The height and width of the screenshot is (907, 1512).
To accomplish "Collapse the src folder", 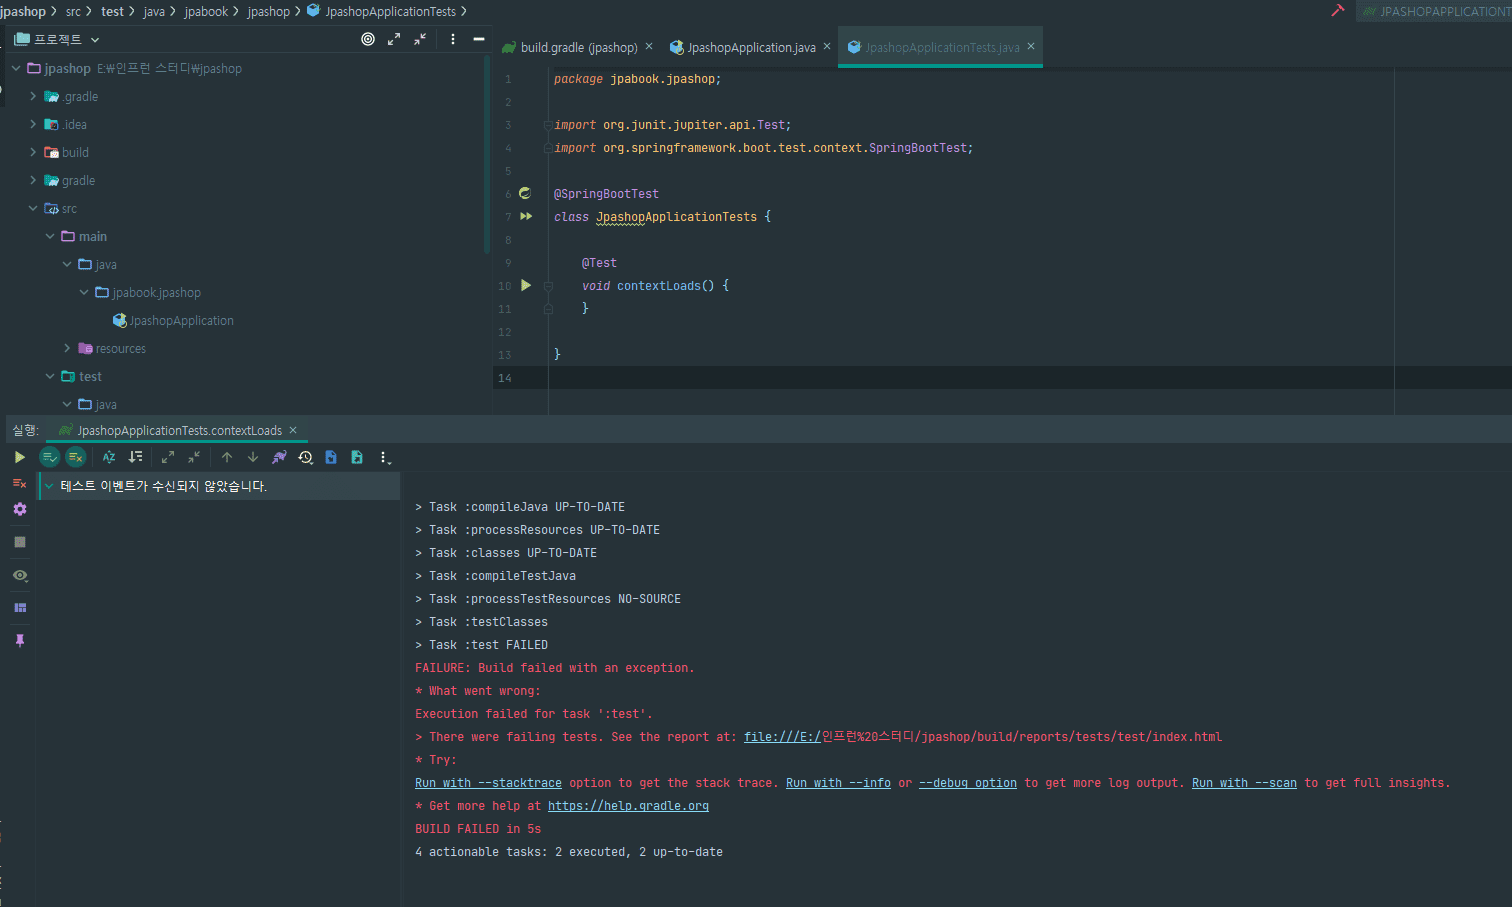I will [33, 208].
